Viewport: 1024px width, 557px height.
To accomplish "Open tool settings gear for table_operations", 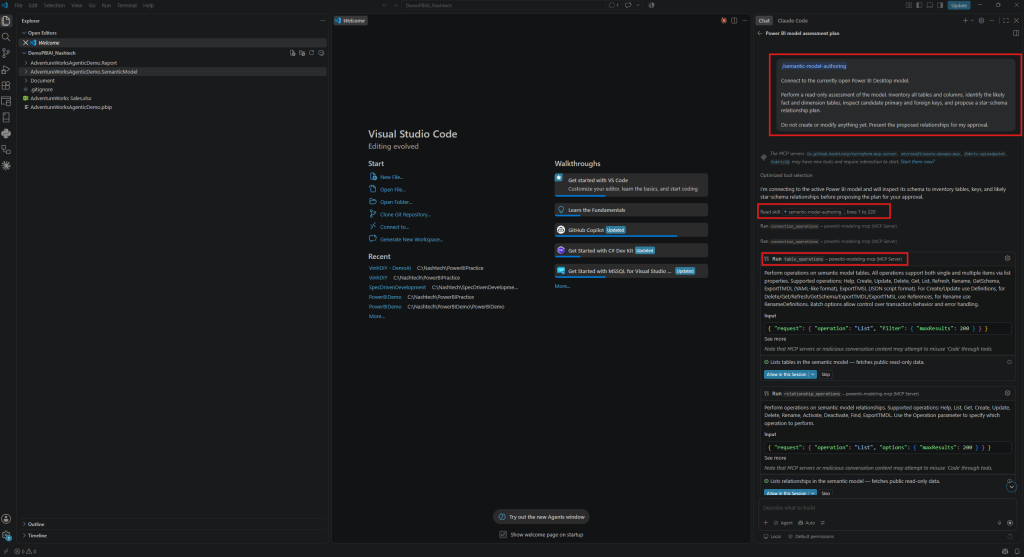I will 1007,259.
